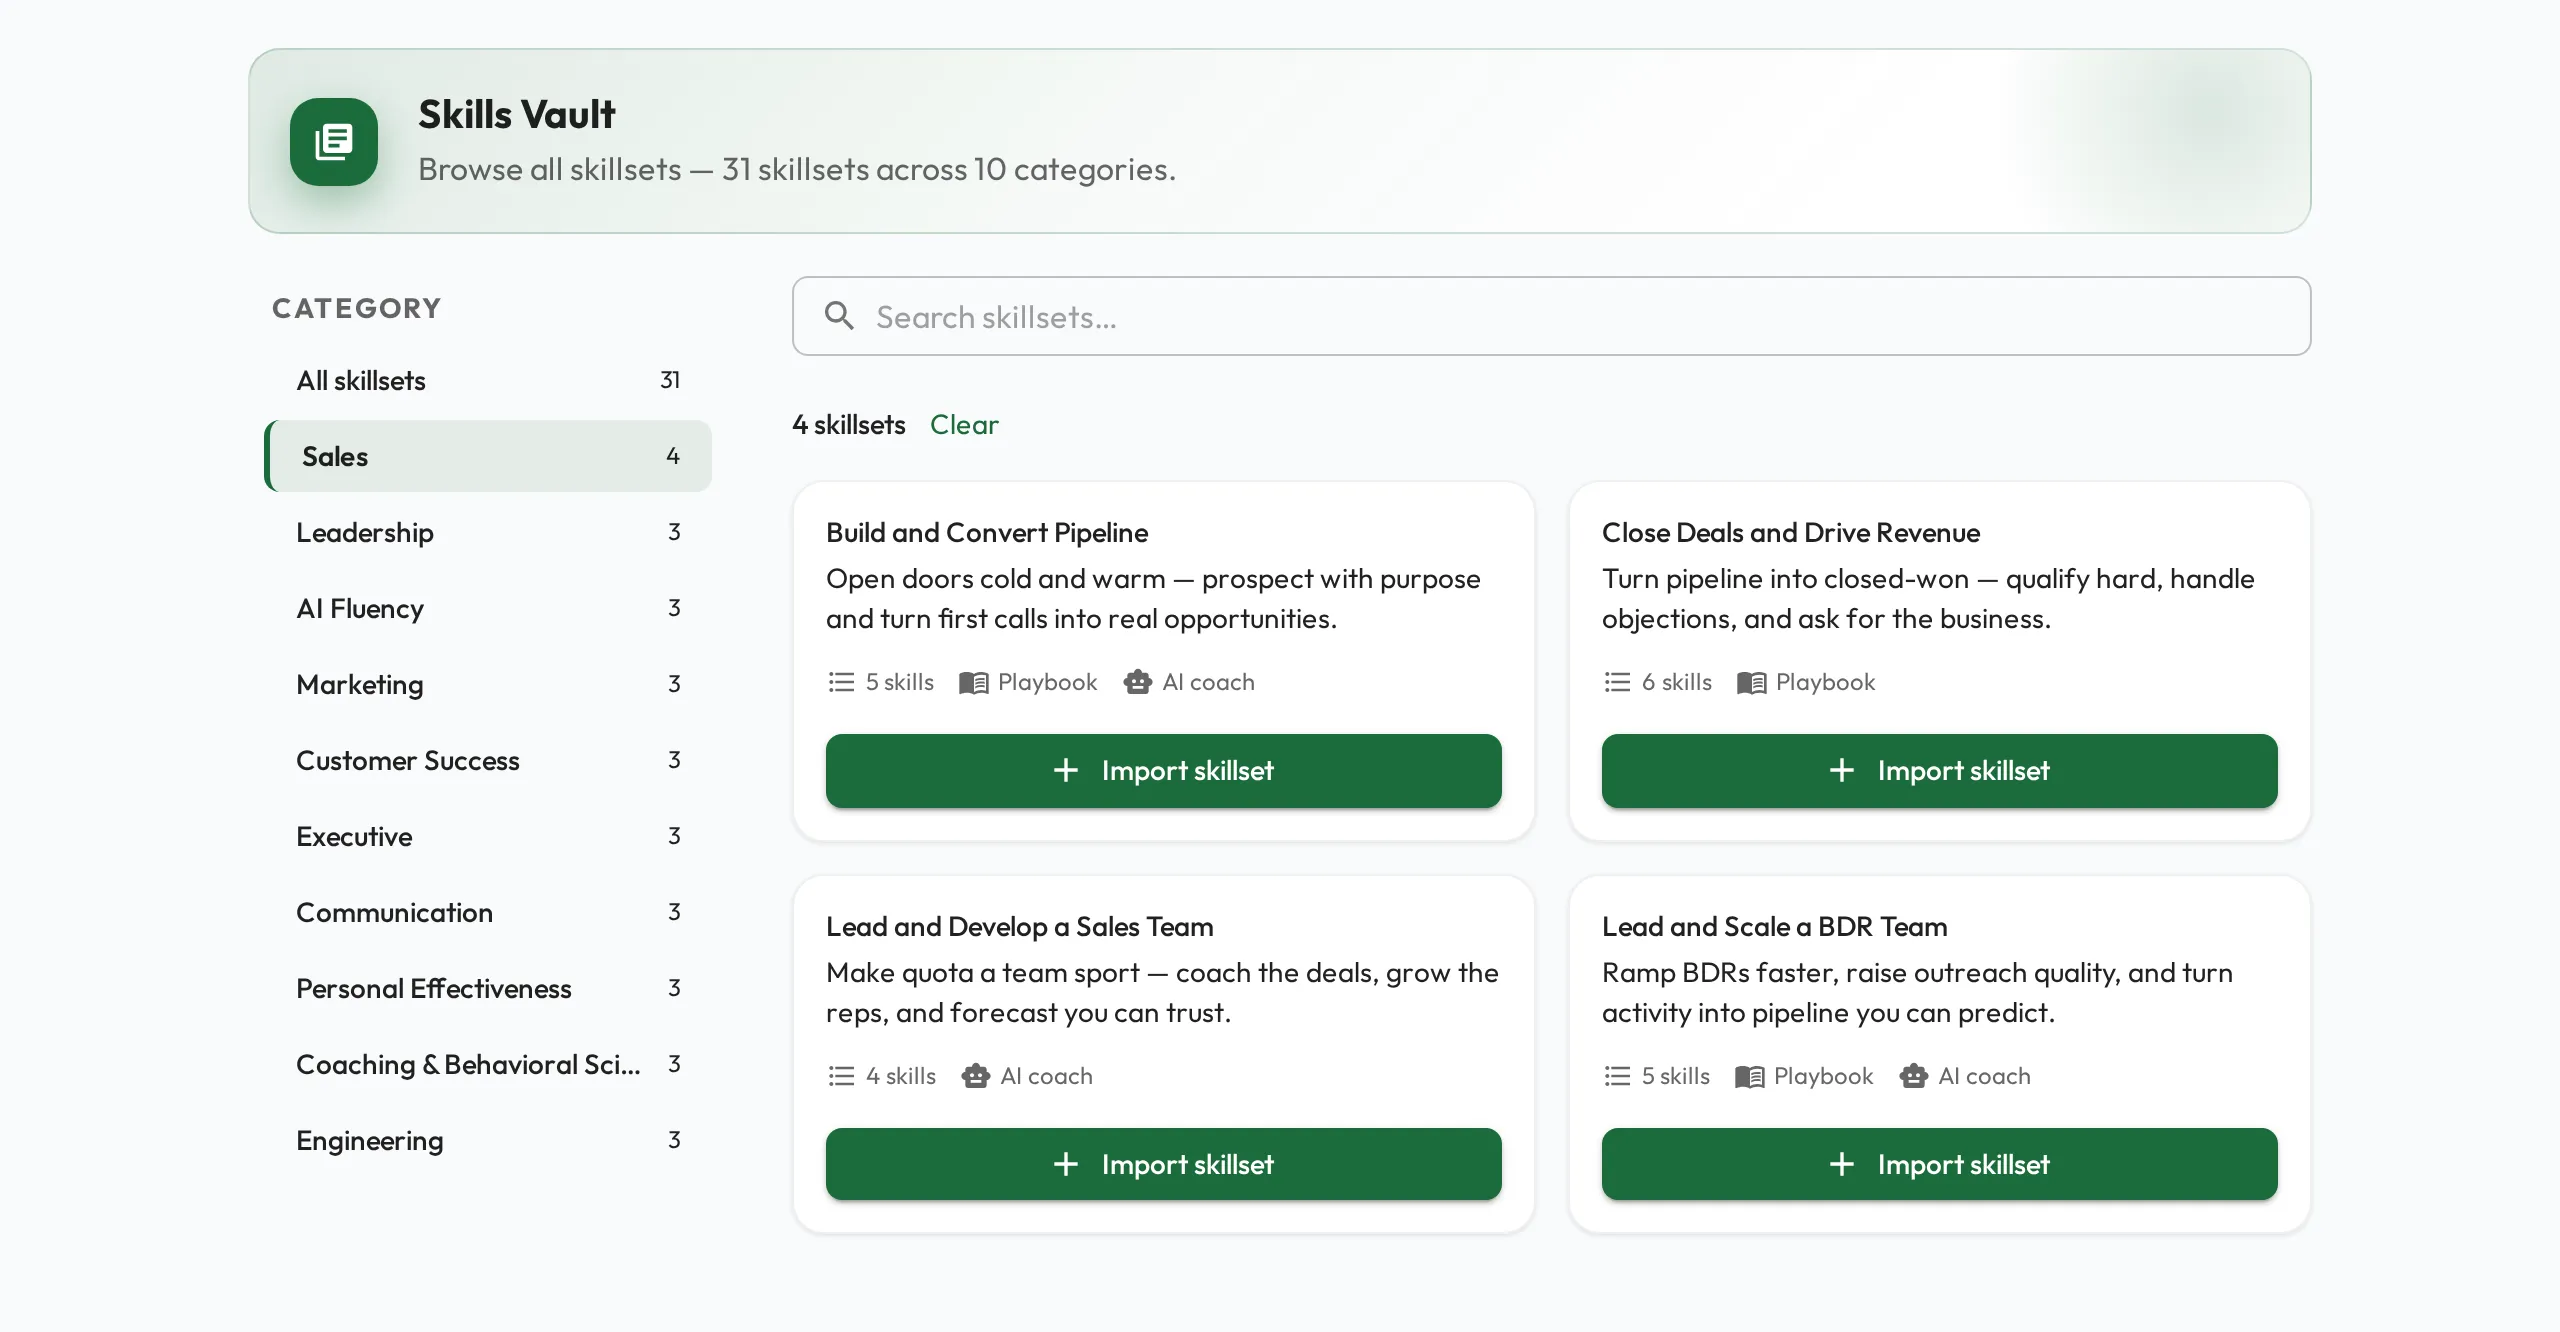Choose Coaching & Behavioral Sci... category
Viewport: 2560px width, 1332px height.
tap(488, 1064)
